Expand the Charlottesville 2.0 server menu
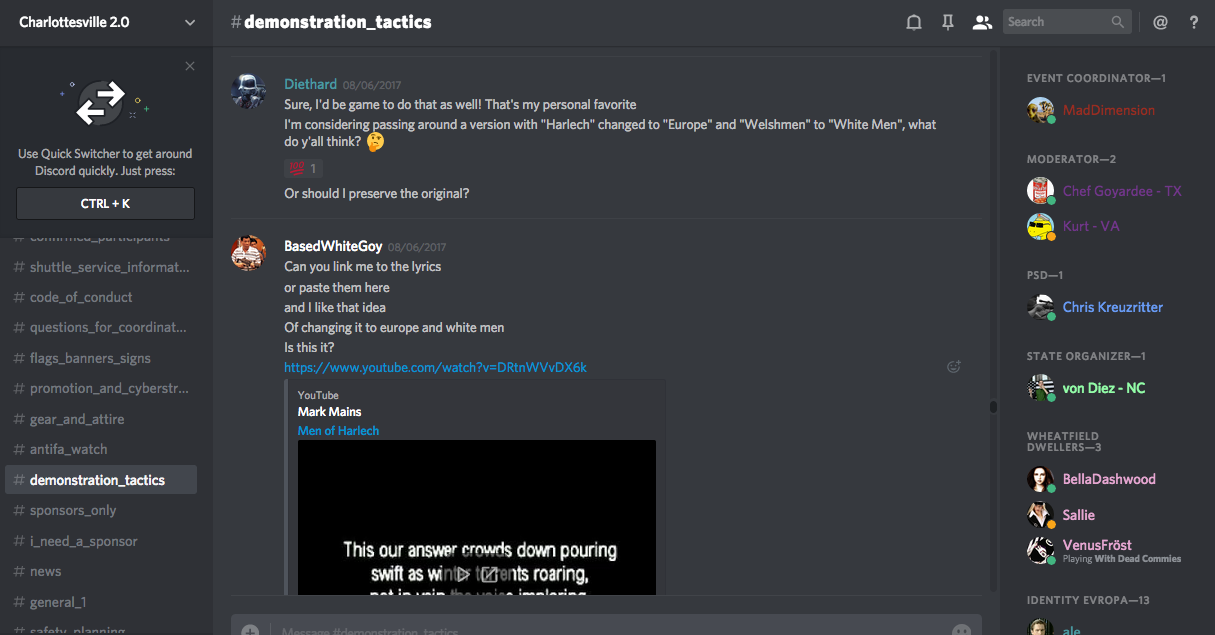 click(x=190, y=22)
